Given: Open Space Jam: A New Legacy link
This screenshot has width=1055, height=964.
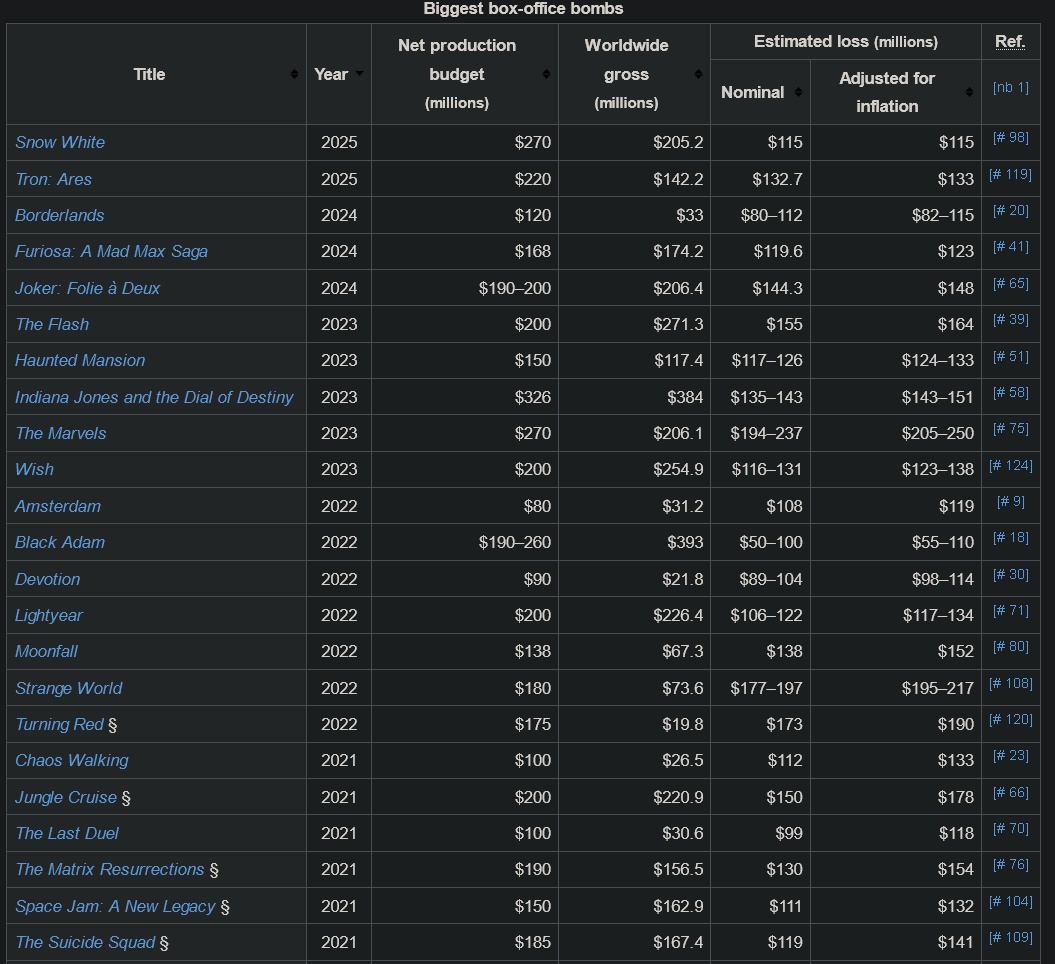Looking at the screenshot, I should (115, 906).
